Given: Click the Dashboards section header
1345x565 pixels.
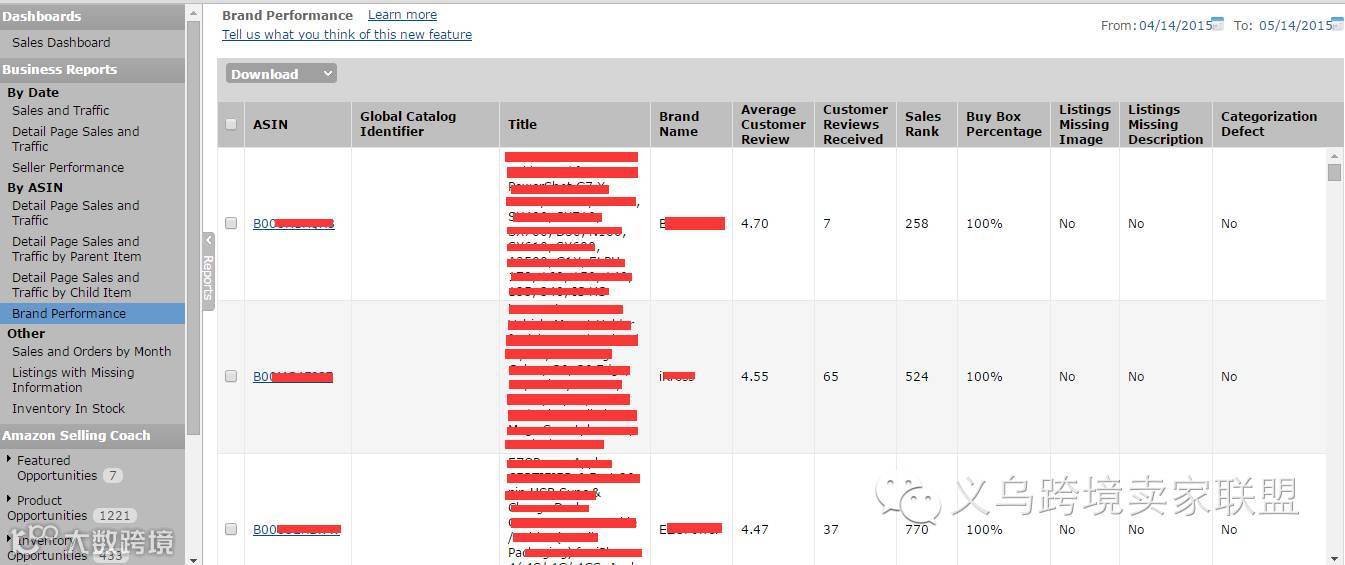Looking at the screenshot, I should tap(92, 16).
